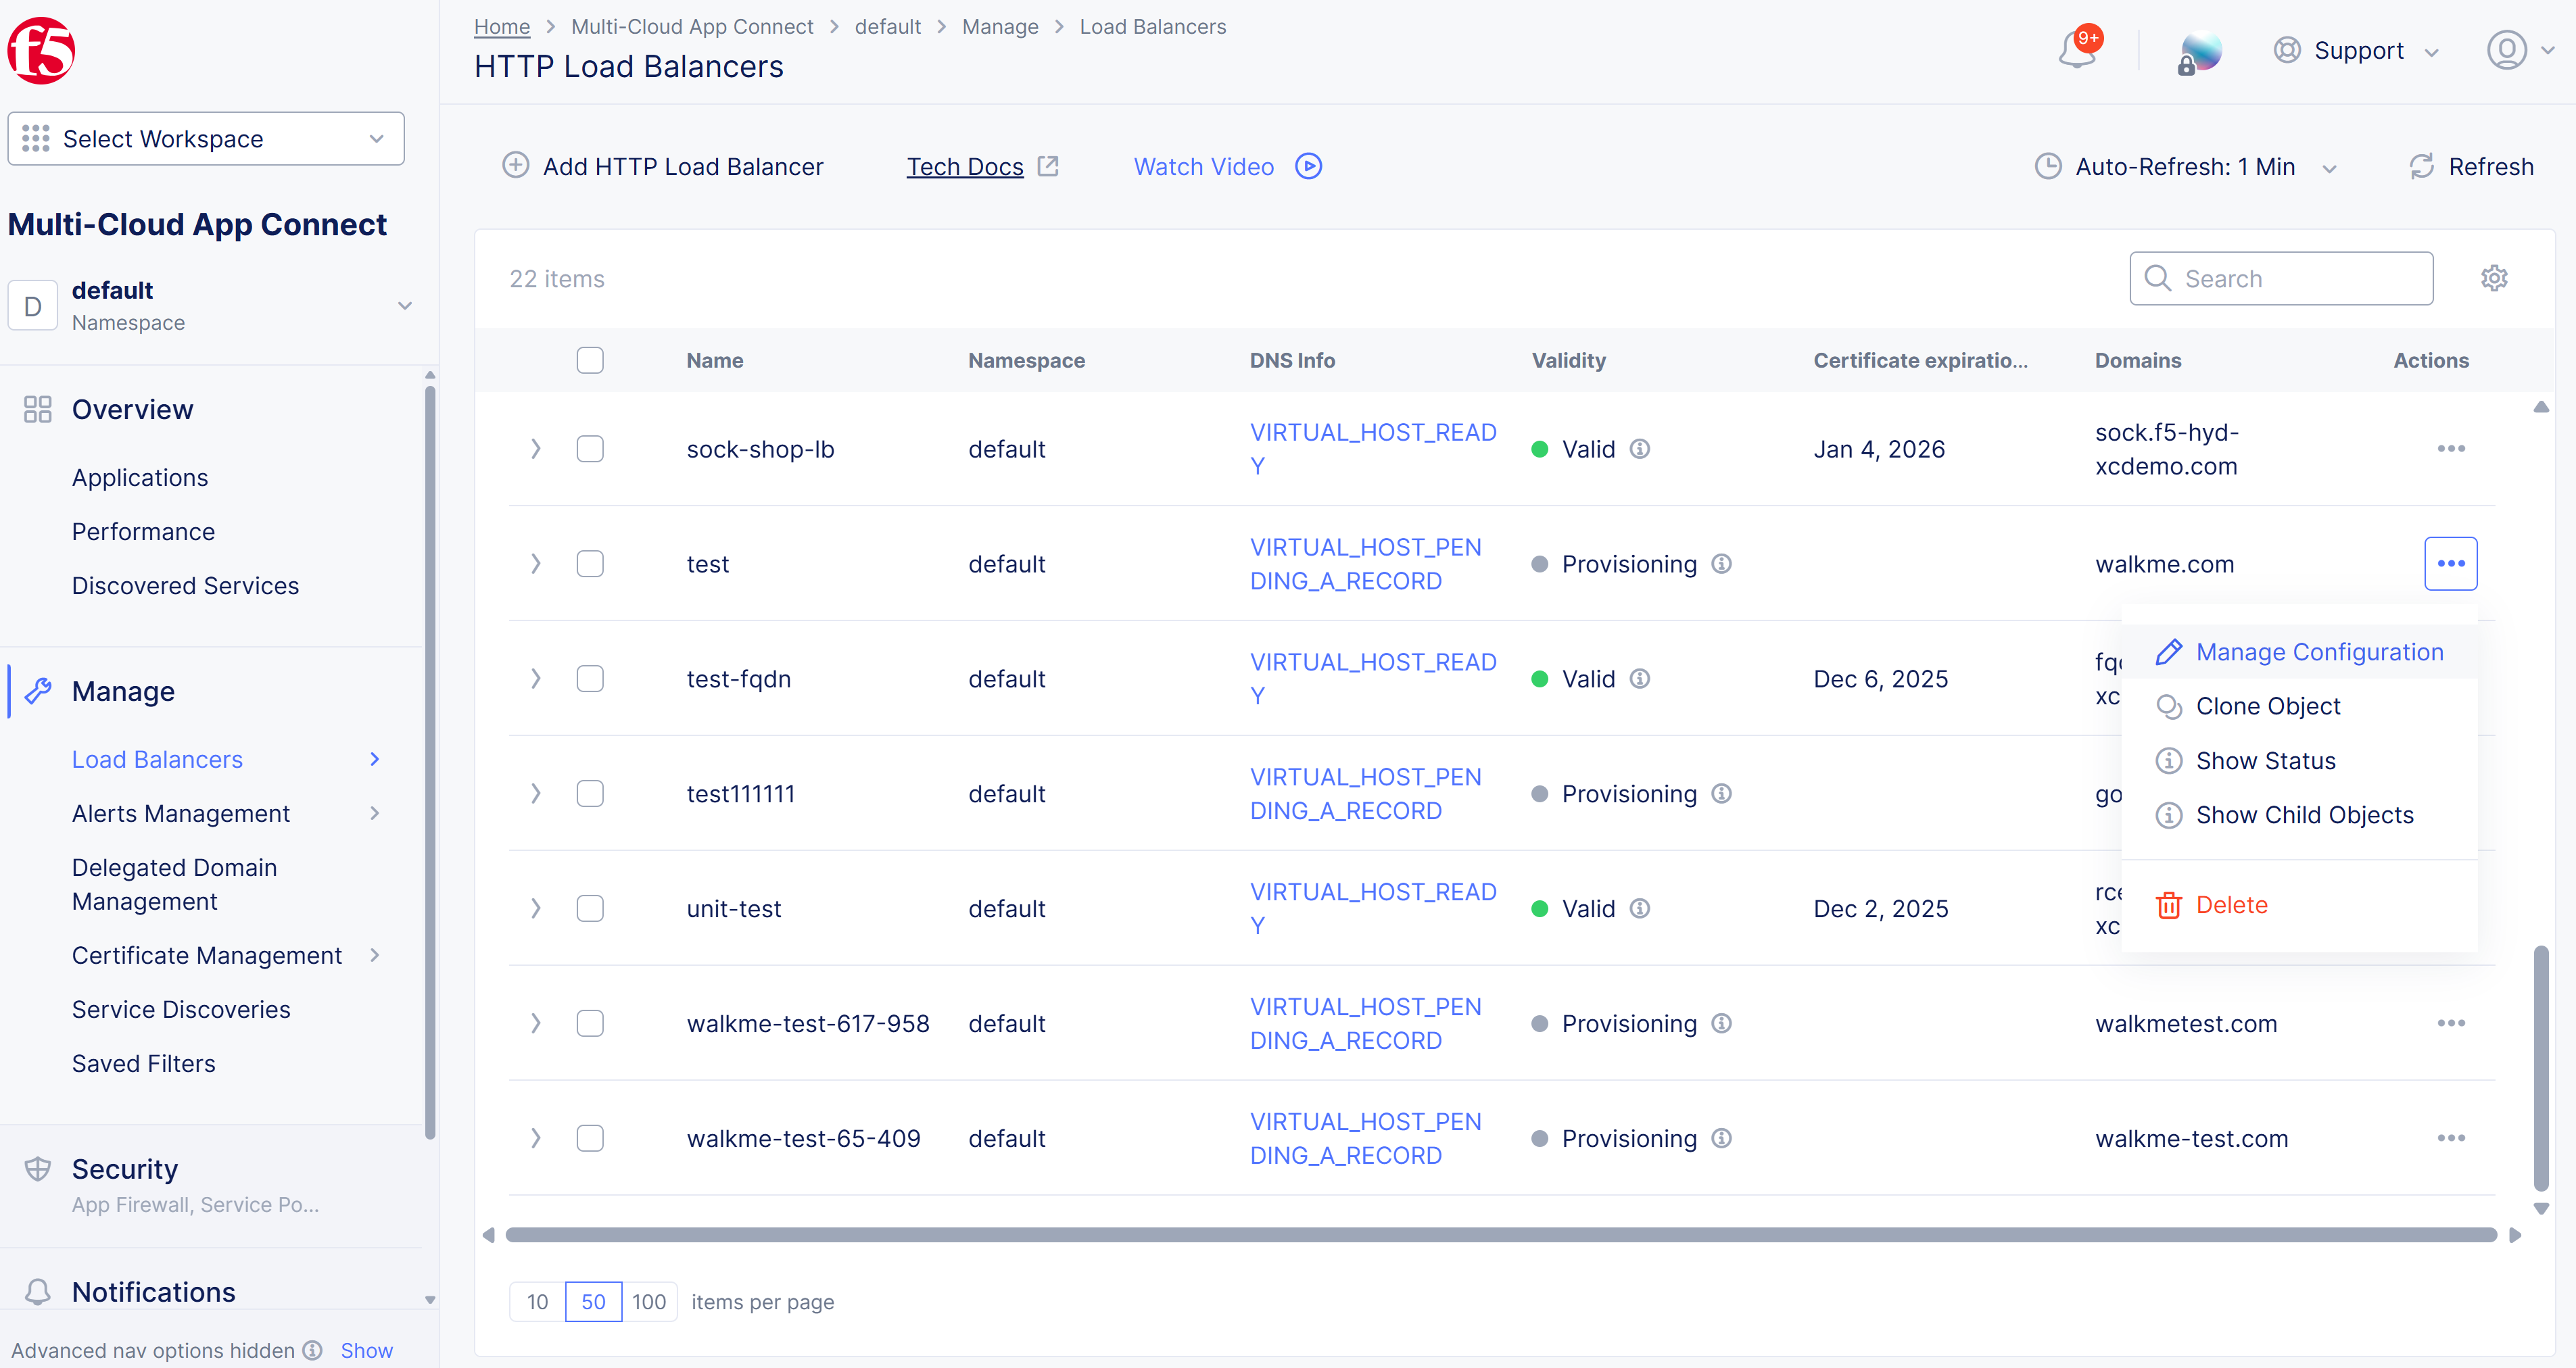Click inside the Search field
Image resolution: width=2576 pixels, height=1368 pixels.
coord(2300,278)
